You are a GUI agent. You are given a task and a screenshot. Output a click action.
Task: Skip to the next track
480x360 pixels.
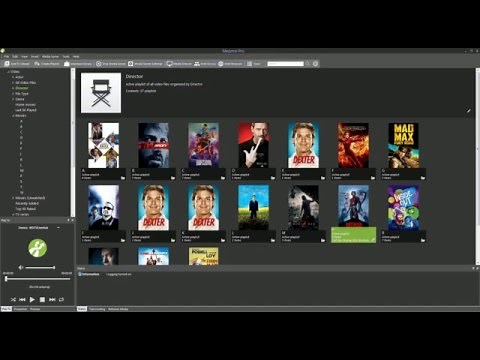52,299
